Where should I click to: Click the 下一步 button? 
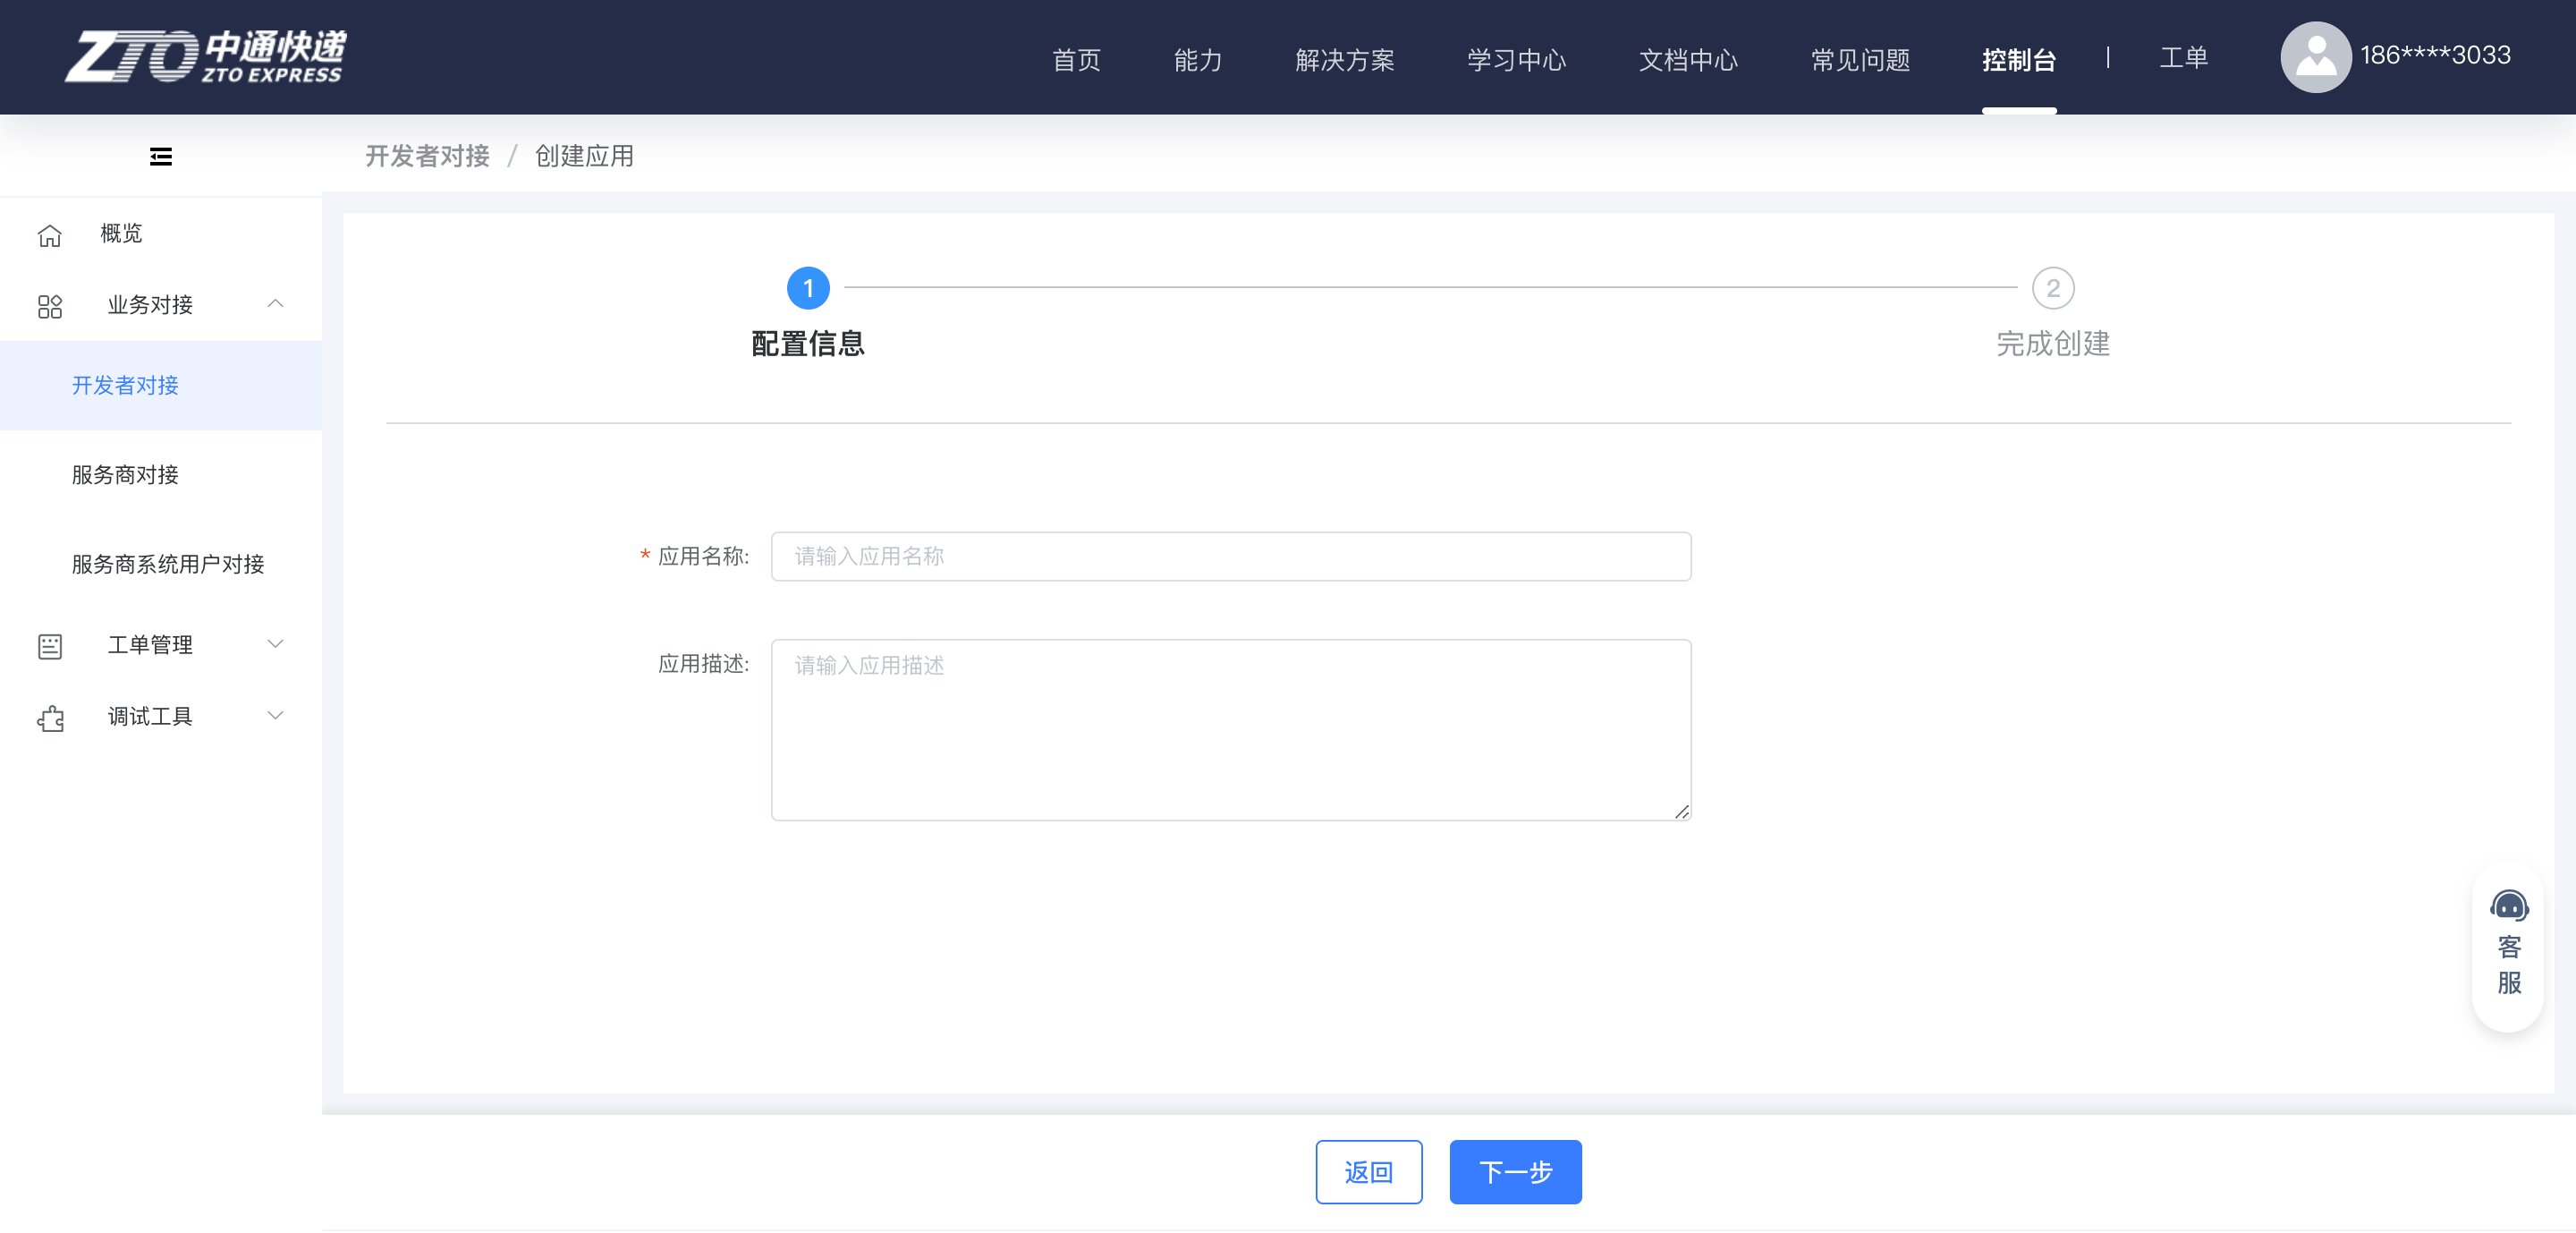(1515, 1172)
